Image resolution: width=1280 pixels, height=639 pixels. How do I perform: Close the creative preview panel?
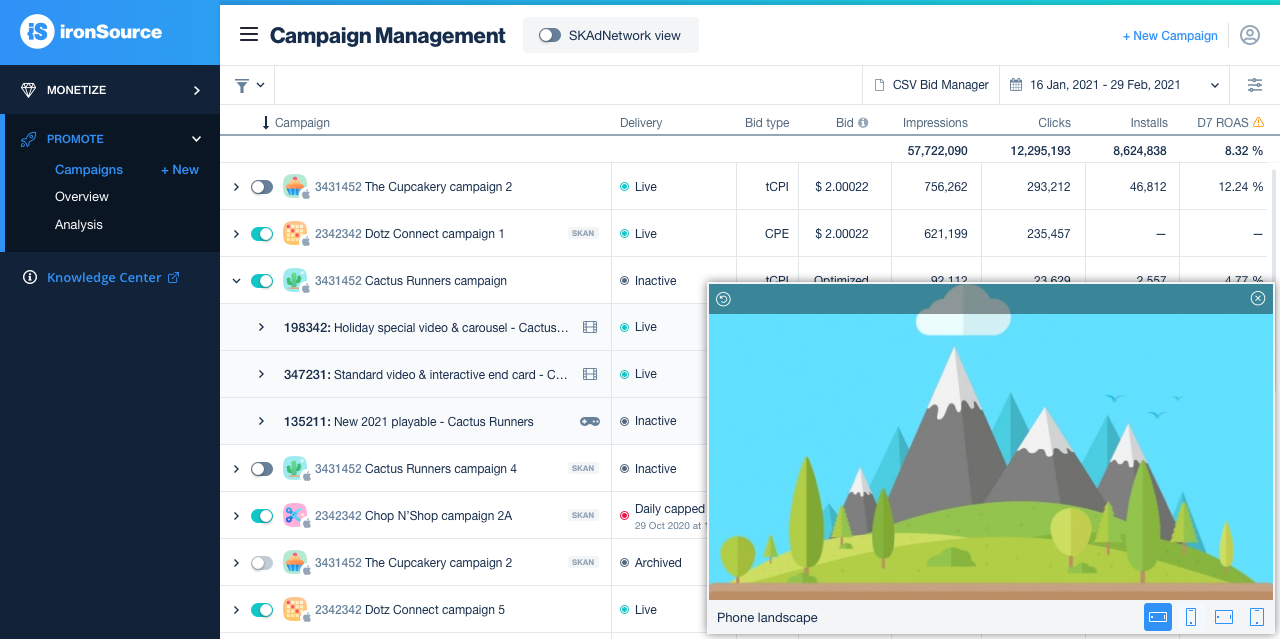pyautogui.click(x=1258, y=298)
